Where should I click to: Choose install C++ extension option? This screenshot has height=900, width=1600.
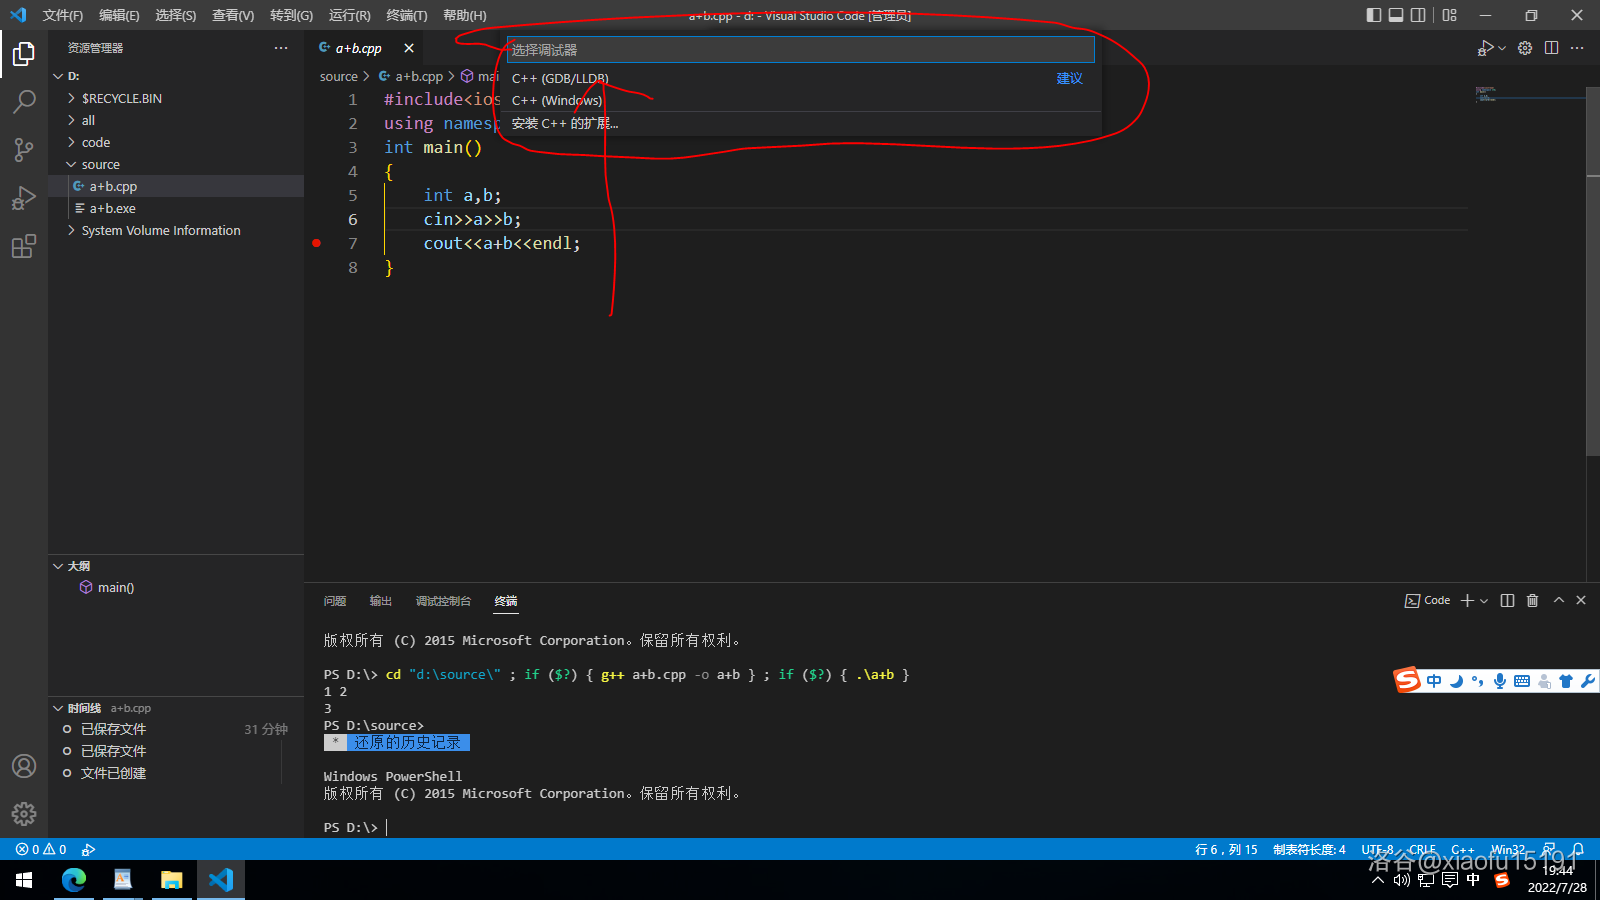[x=801, y=123]
